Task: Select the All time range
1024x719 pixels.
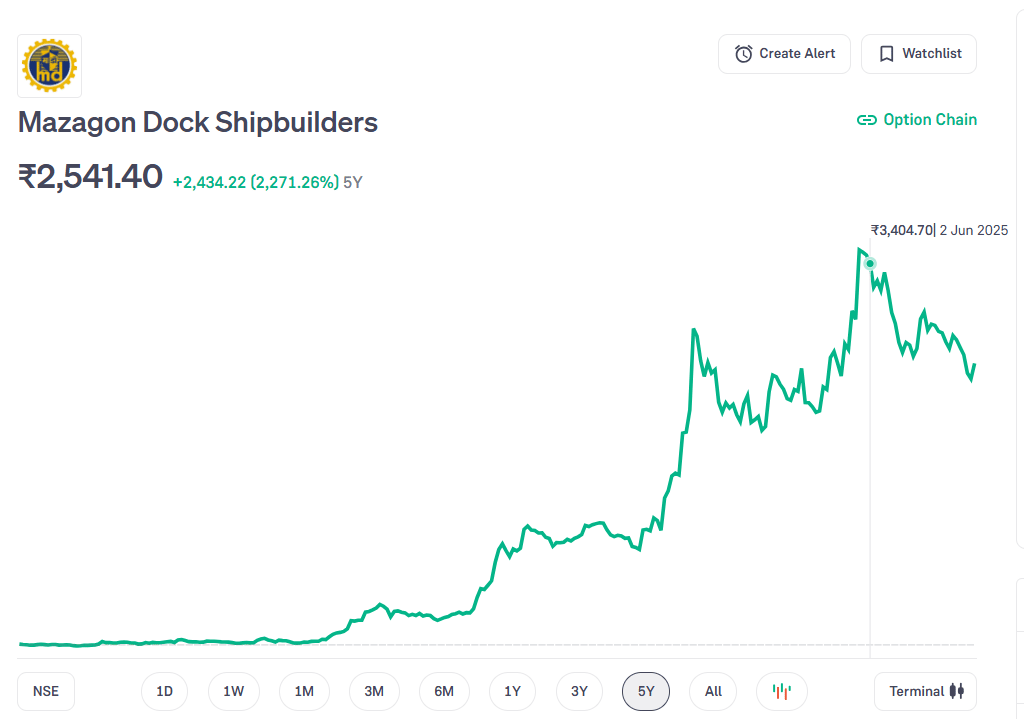Action: 713,691
